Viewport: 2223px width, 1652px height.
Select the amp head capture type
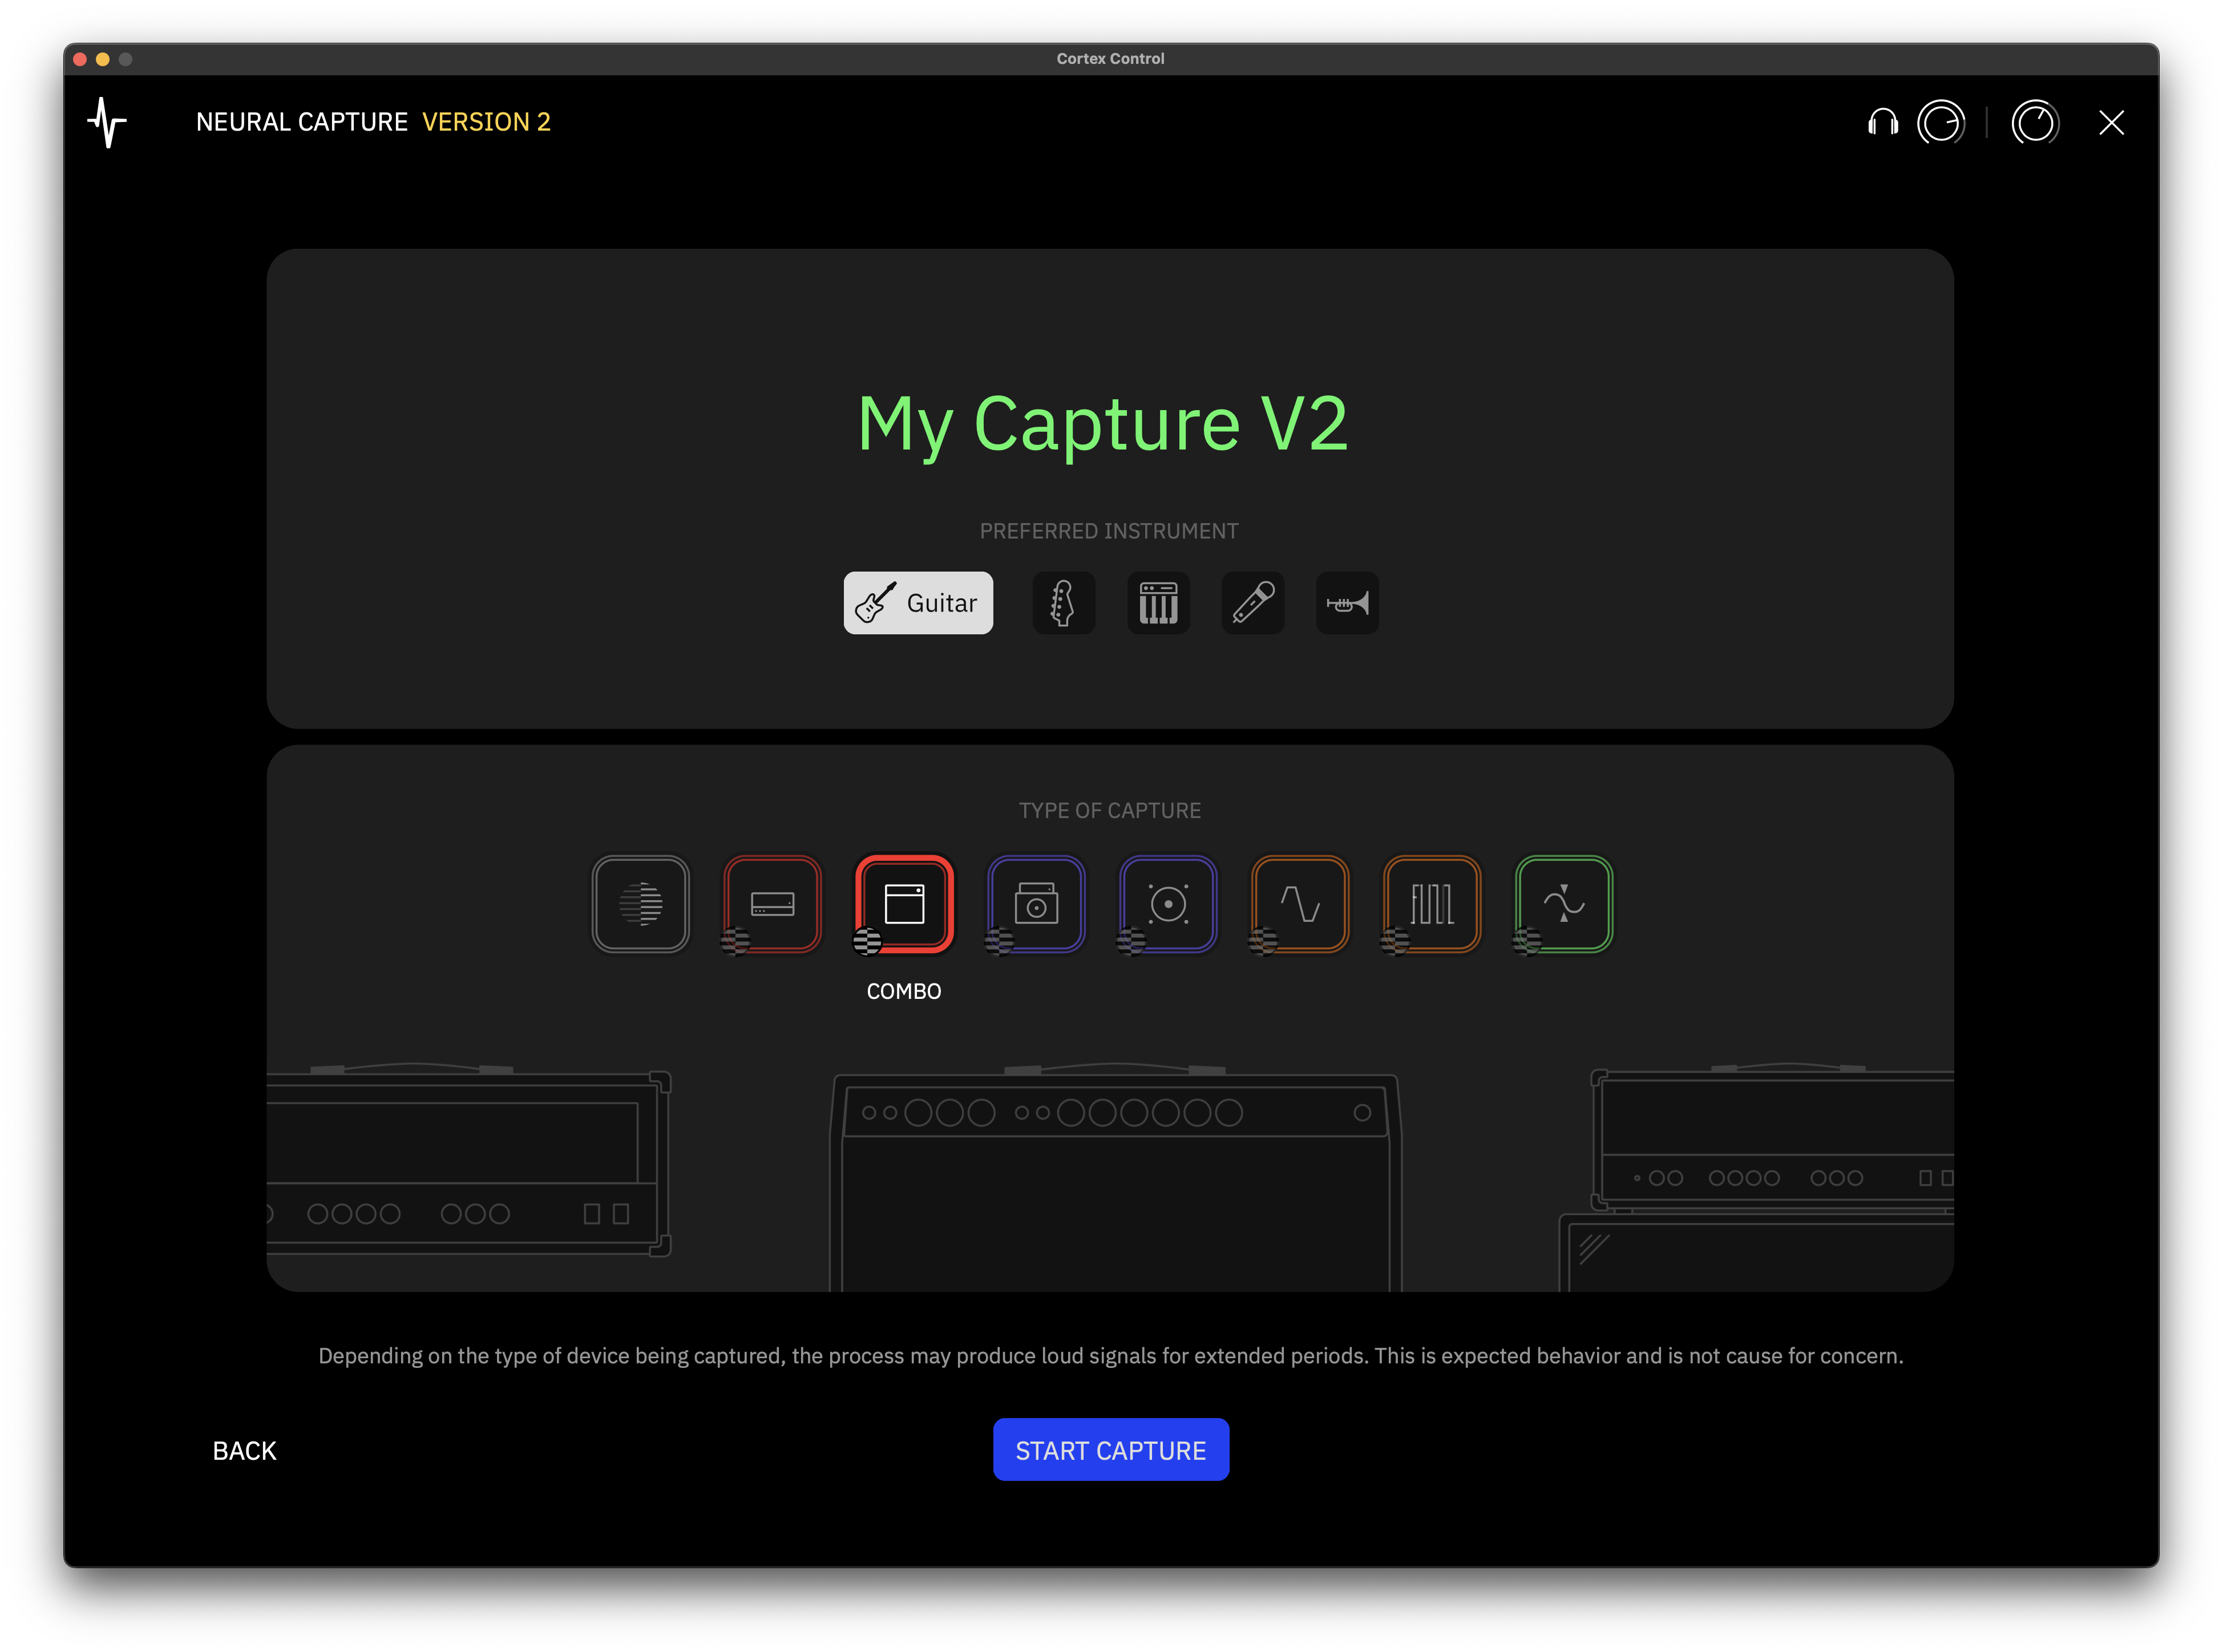(x=773, y=904)
